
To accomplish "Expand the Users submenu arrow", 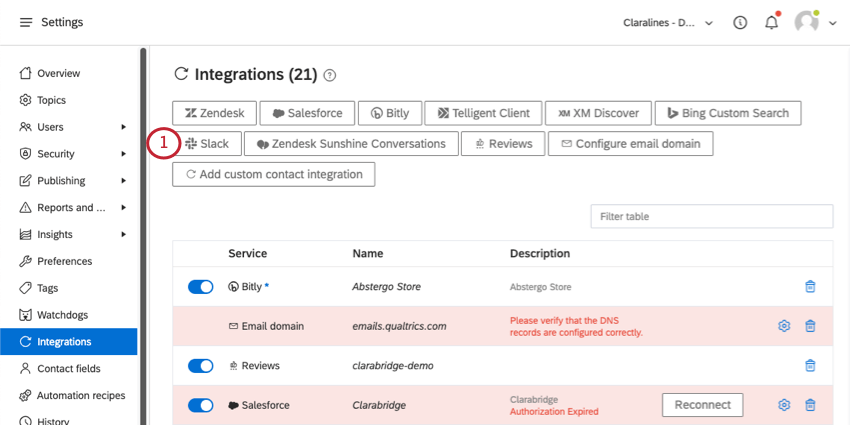I will [x=124, y=127].
